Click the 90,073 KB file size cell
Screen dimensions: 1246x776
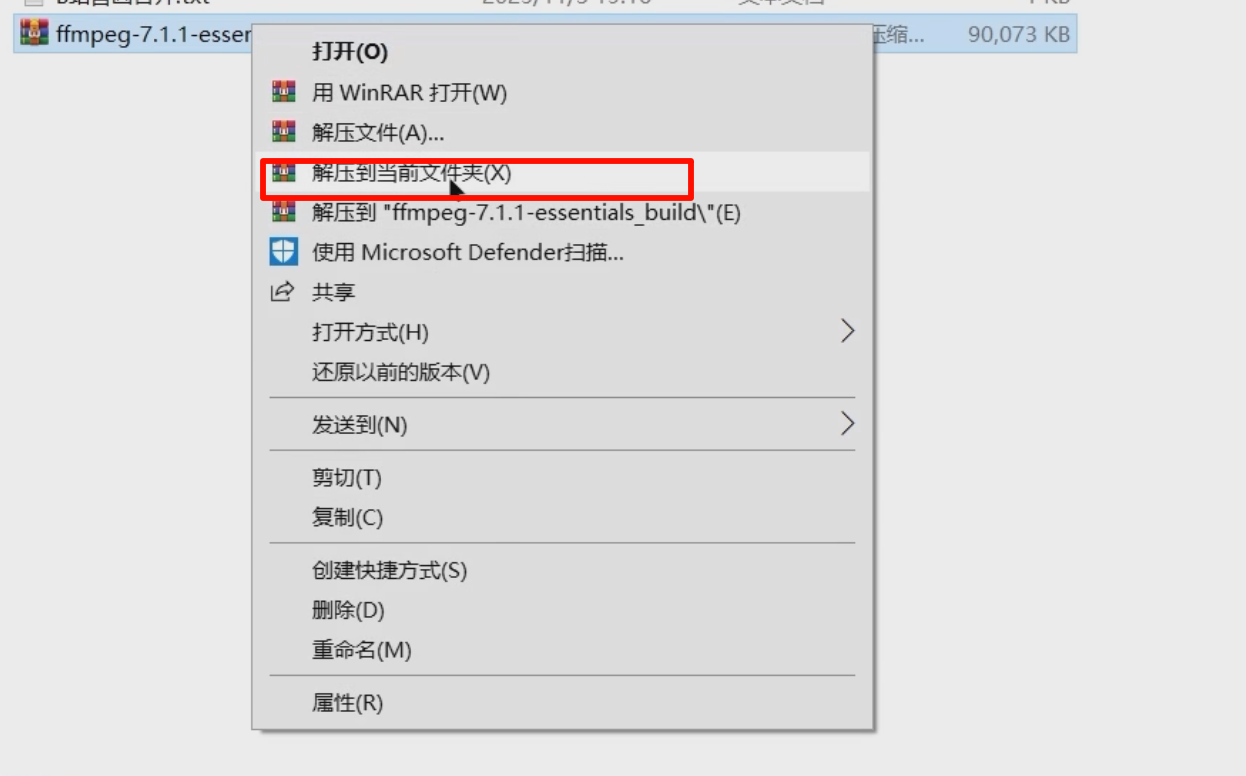pos(1019,34)
